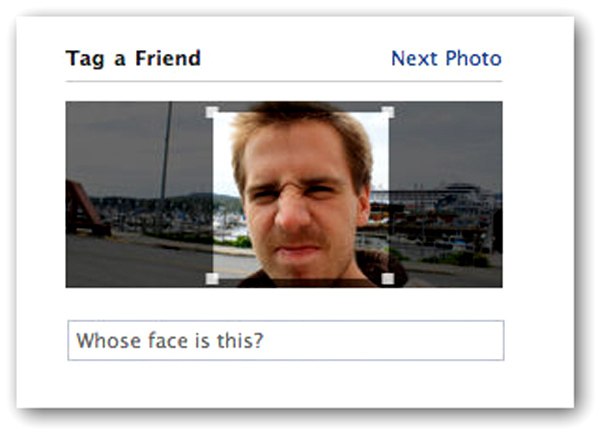This screenshot has height=434, width=600.
Task: Click the bottom-left handle of the face box
Action: (x=212, y=278)
